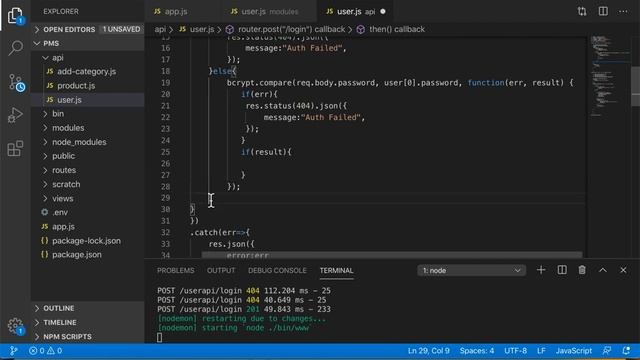640x360 pixels.
Task: Click the git branch icon in the status bar
Action: [x=13, y=351]
